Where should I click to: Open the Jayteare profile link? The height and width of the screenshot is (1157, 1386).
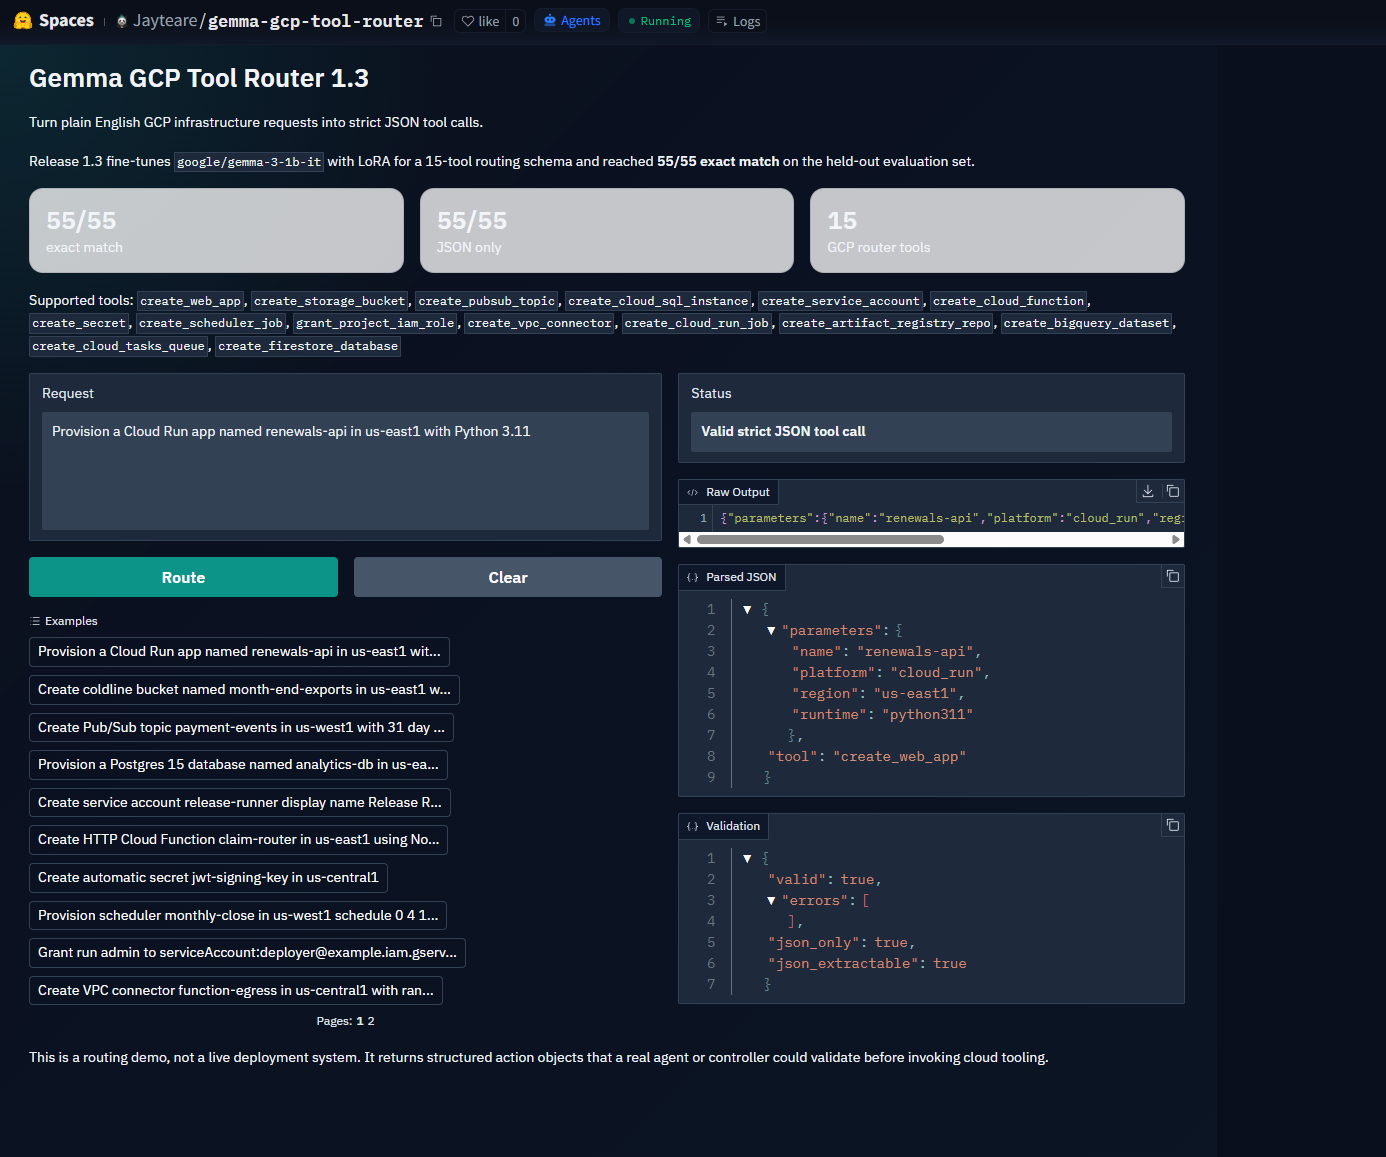coord(165,21)
